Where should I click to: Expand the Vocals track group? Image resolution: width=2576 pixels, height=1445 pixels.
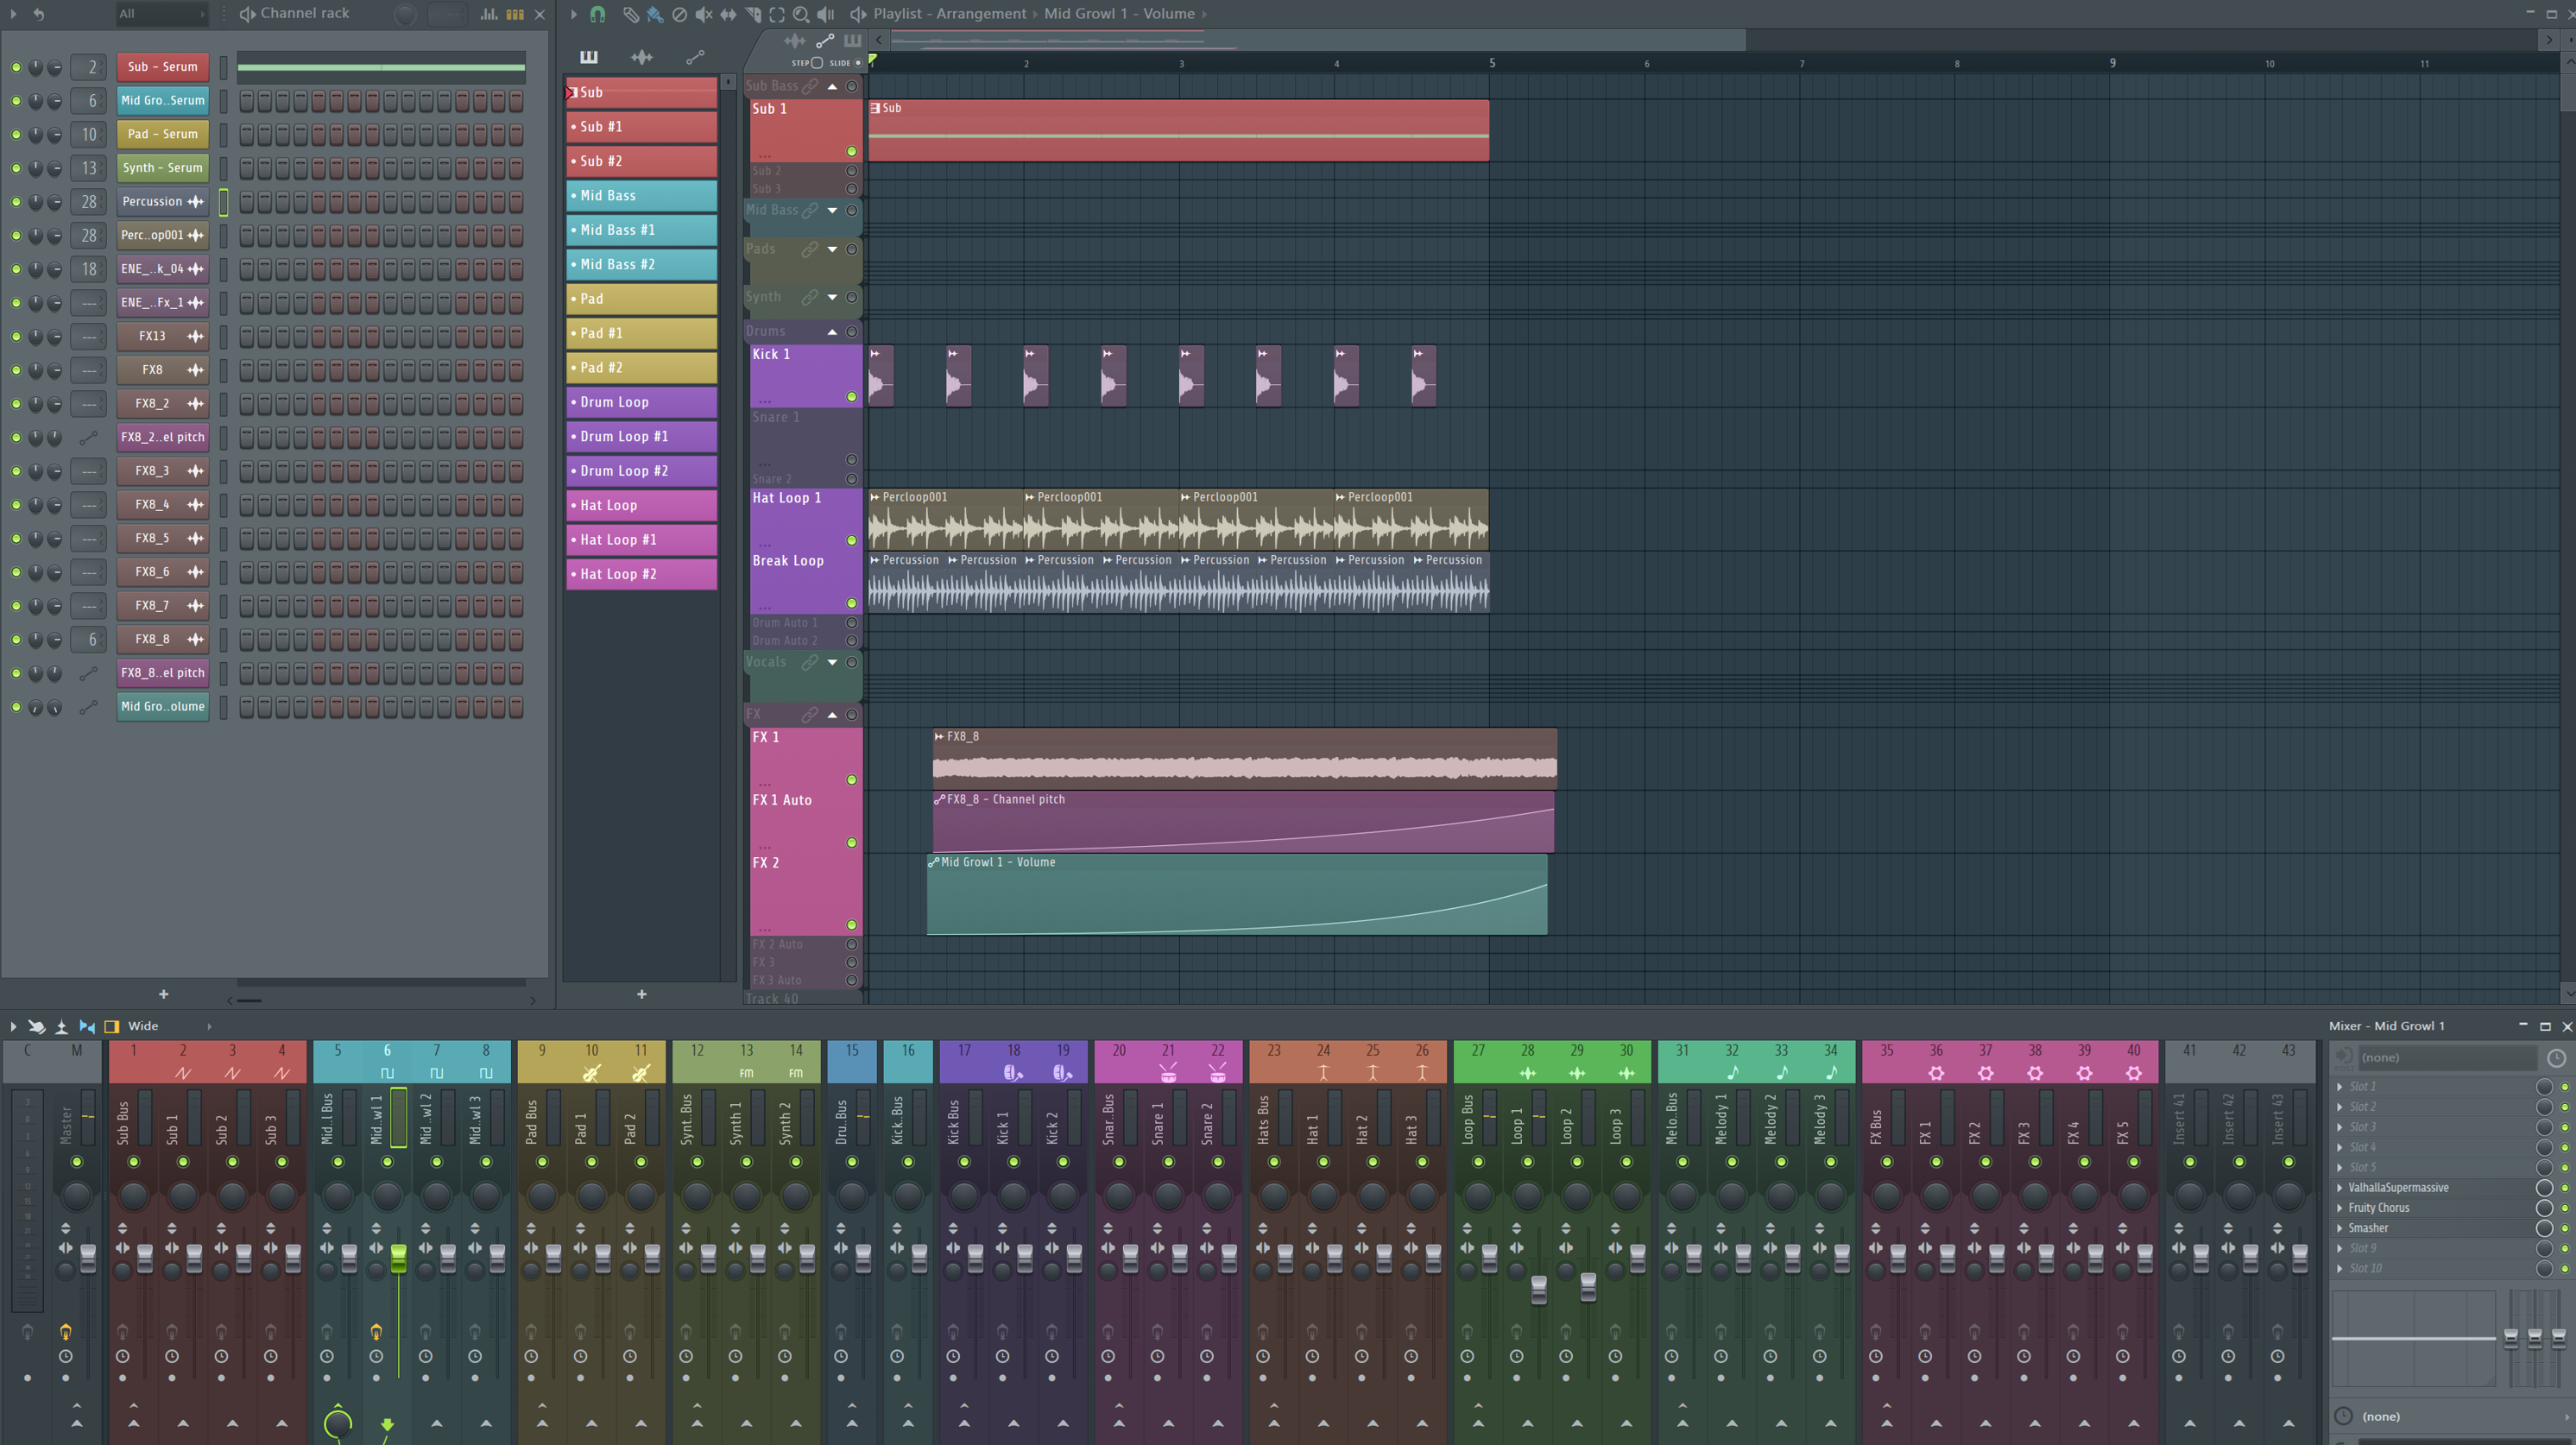coord(832,662)
